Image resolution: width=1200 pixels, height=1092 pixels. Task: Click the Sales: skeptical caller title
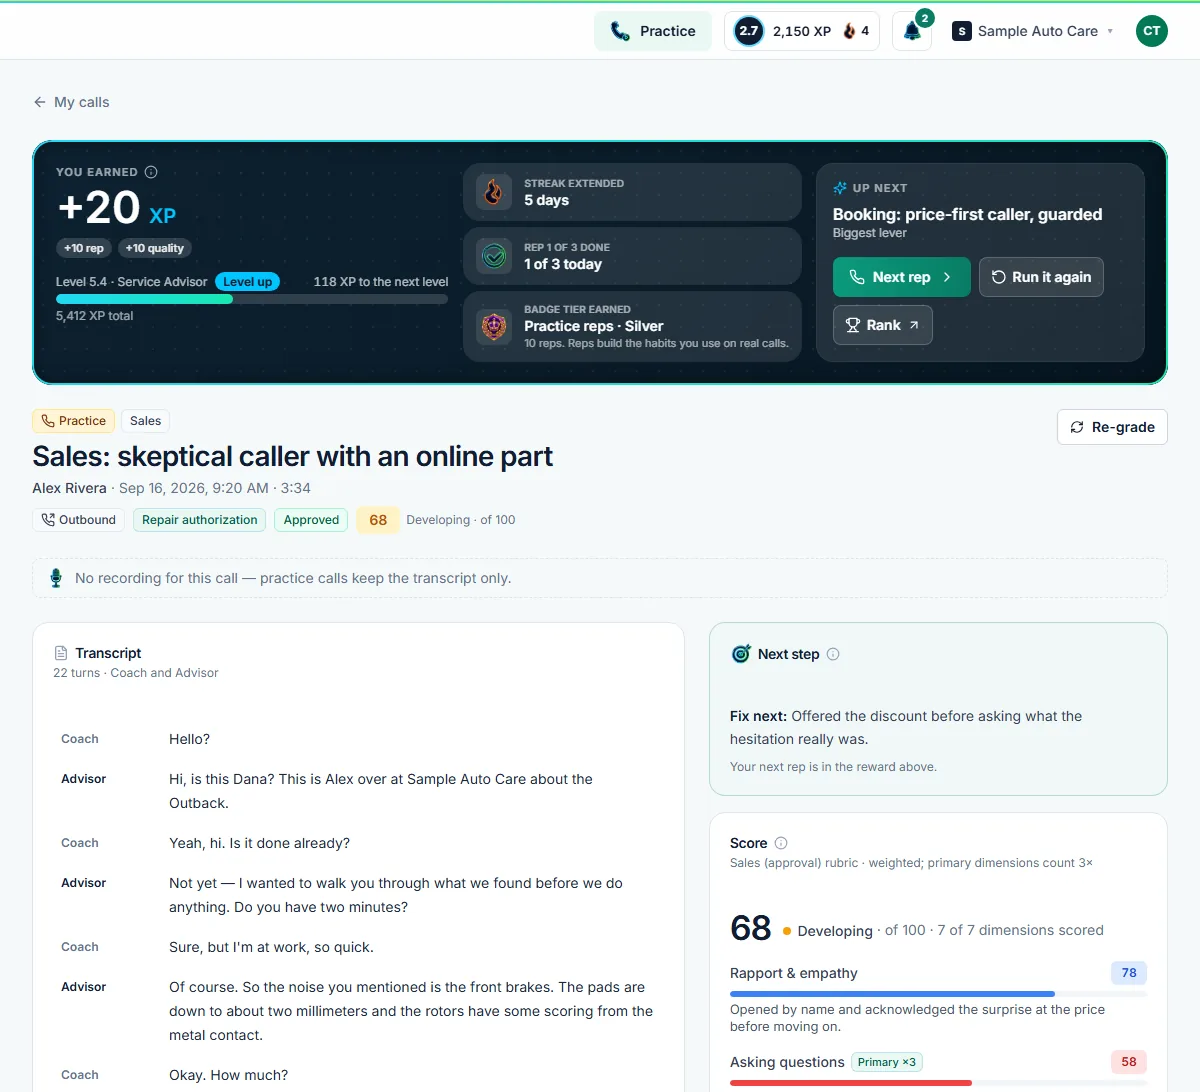click(292, 457)
